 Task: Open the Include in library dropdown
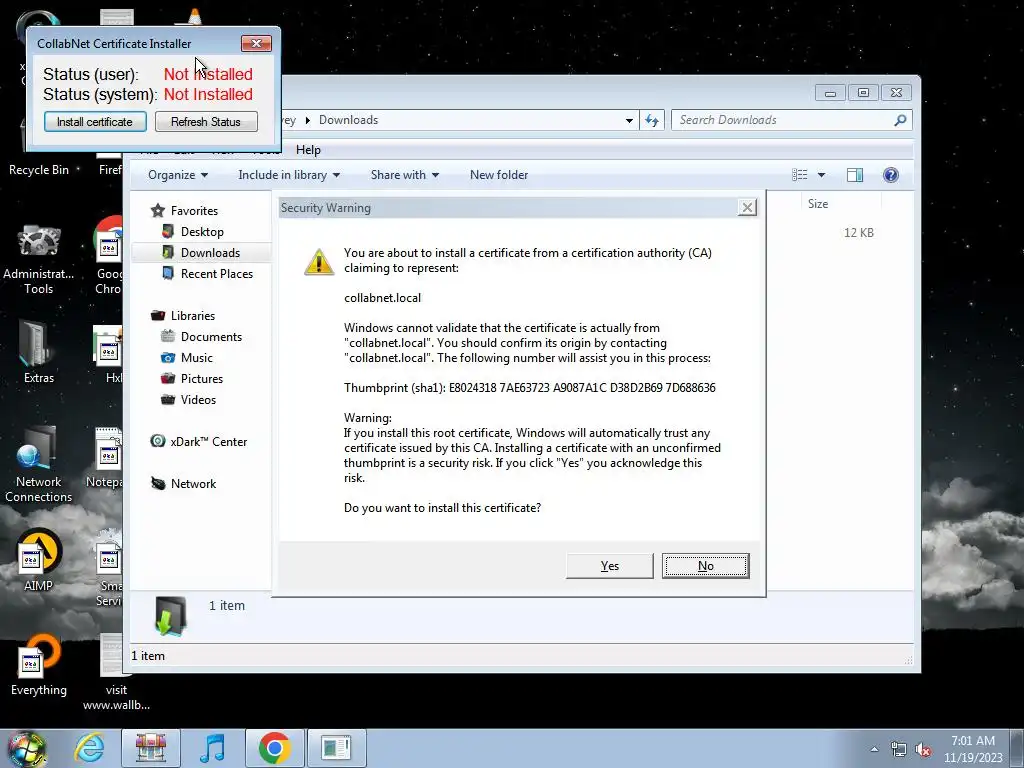point(289,175)
